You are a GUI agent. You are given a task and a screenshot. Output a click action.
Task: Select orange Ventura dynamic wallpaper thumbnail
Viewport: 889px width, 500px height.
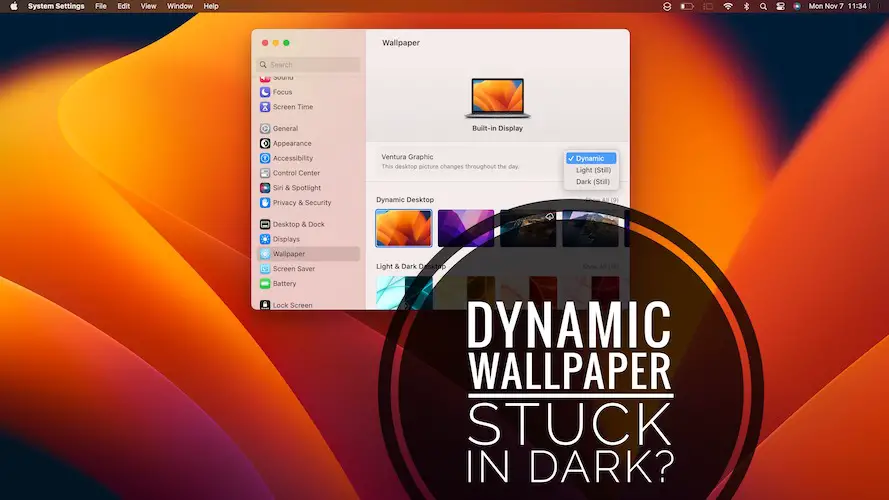(404, 228)
